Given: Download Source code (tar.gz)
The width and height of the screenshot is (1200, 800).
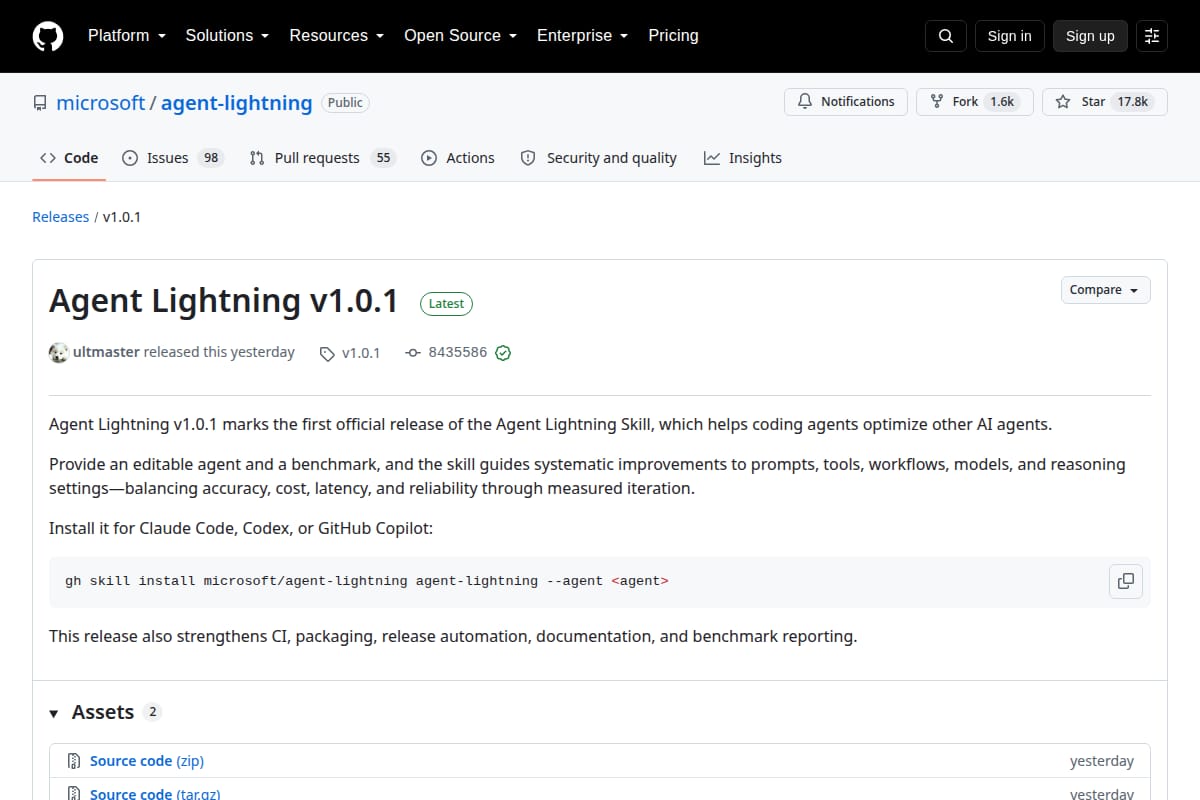Looking at the screenshot, I should tap(155, 794).
